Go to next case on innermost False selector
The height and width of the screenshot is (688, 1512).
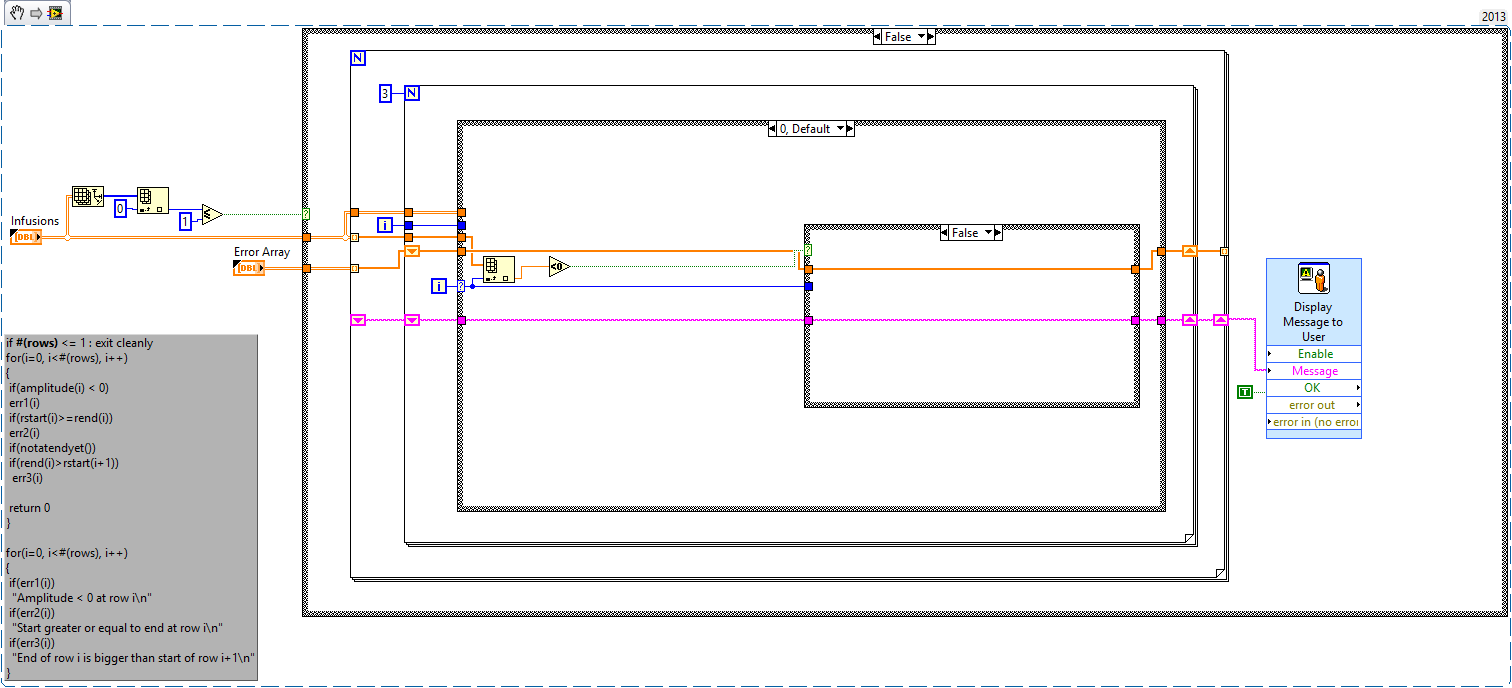[x=997, y=232]
